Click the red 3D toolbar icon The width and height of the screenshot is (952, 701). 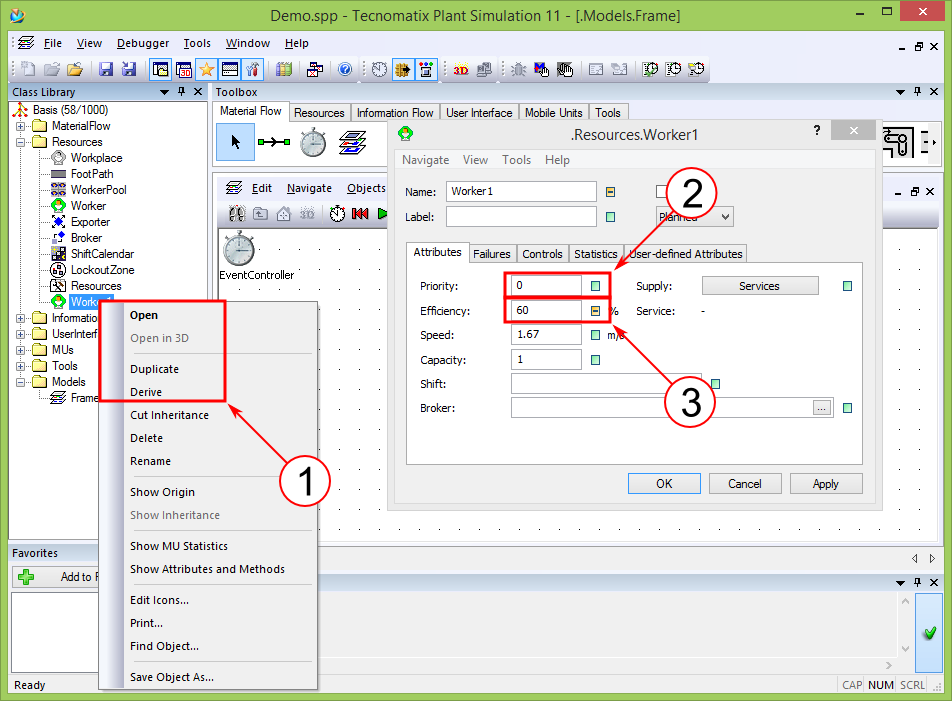(461, 69)
